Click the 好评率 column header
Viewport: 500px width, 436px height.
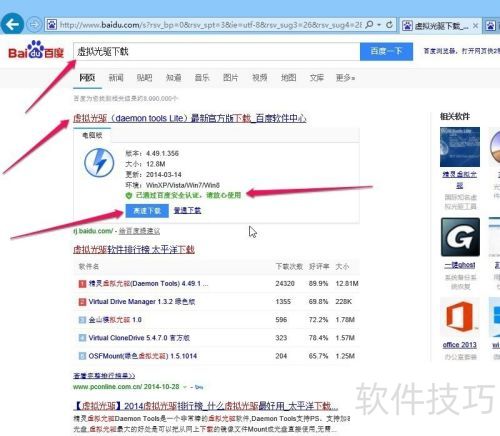(x=319, y=266)
